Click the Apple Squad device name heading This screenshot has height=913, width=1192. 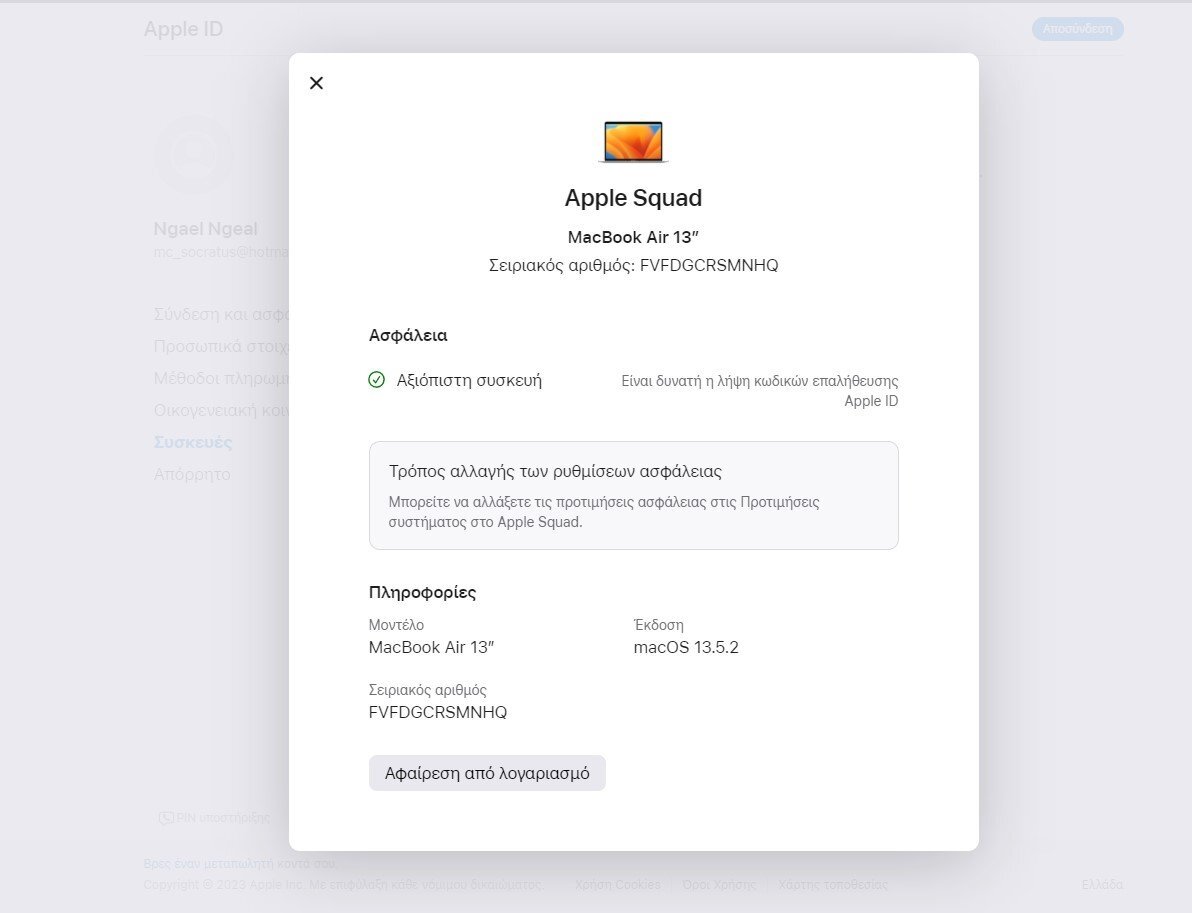click(x=633, y=198)
